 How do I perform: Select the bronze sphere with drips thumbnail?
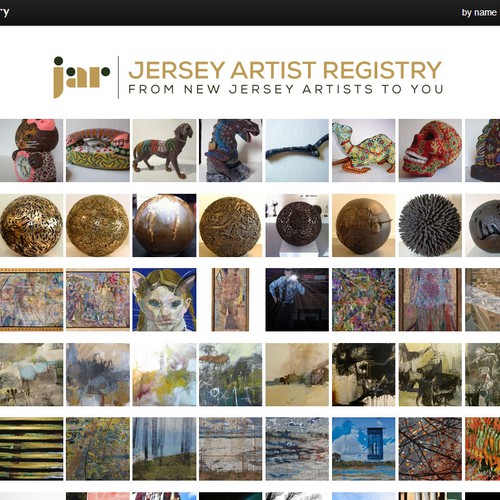pyautogui.click(x=164, y=225)
